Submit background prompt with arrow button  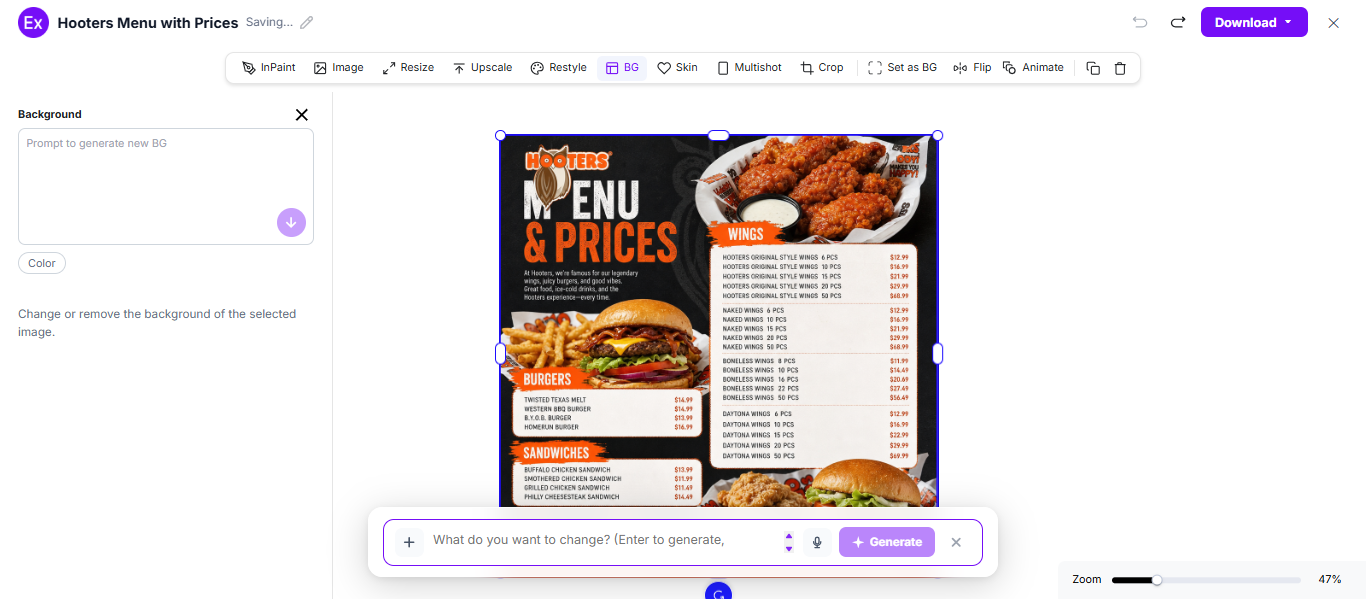tap(291, 222)
